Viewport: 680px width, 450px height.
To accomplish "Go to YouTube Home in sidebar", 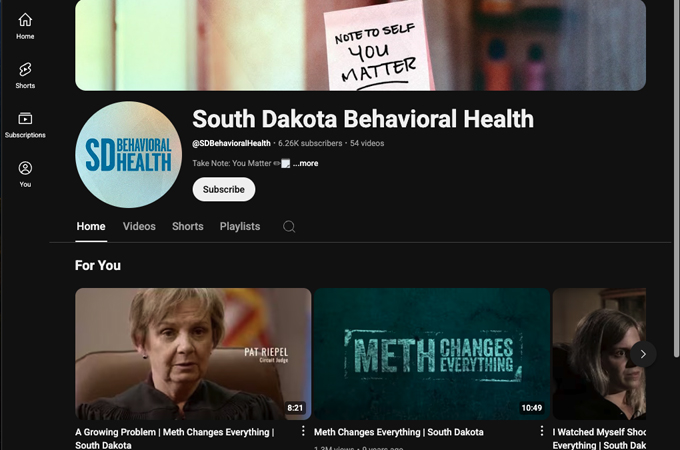I will pos(25,26).
